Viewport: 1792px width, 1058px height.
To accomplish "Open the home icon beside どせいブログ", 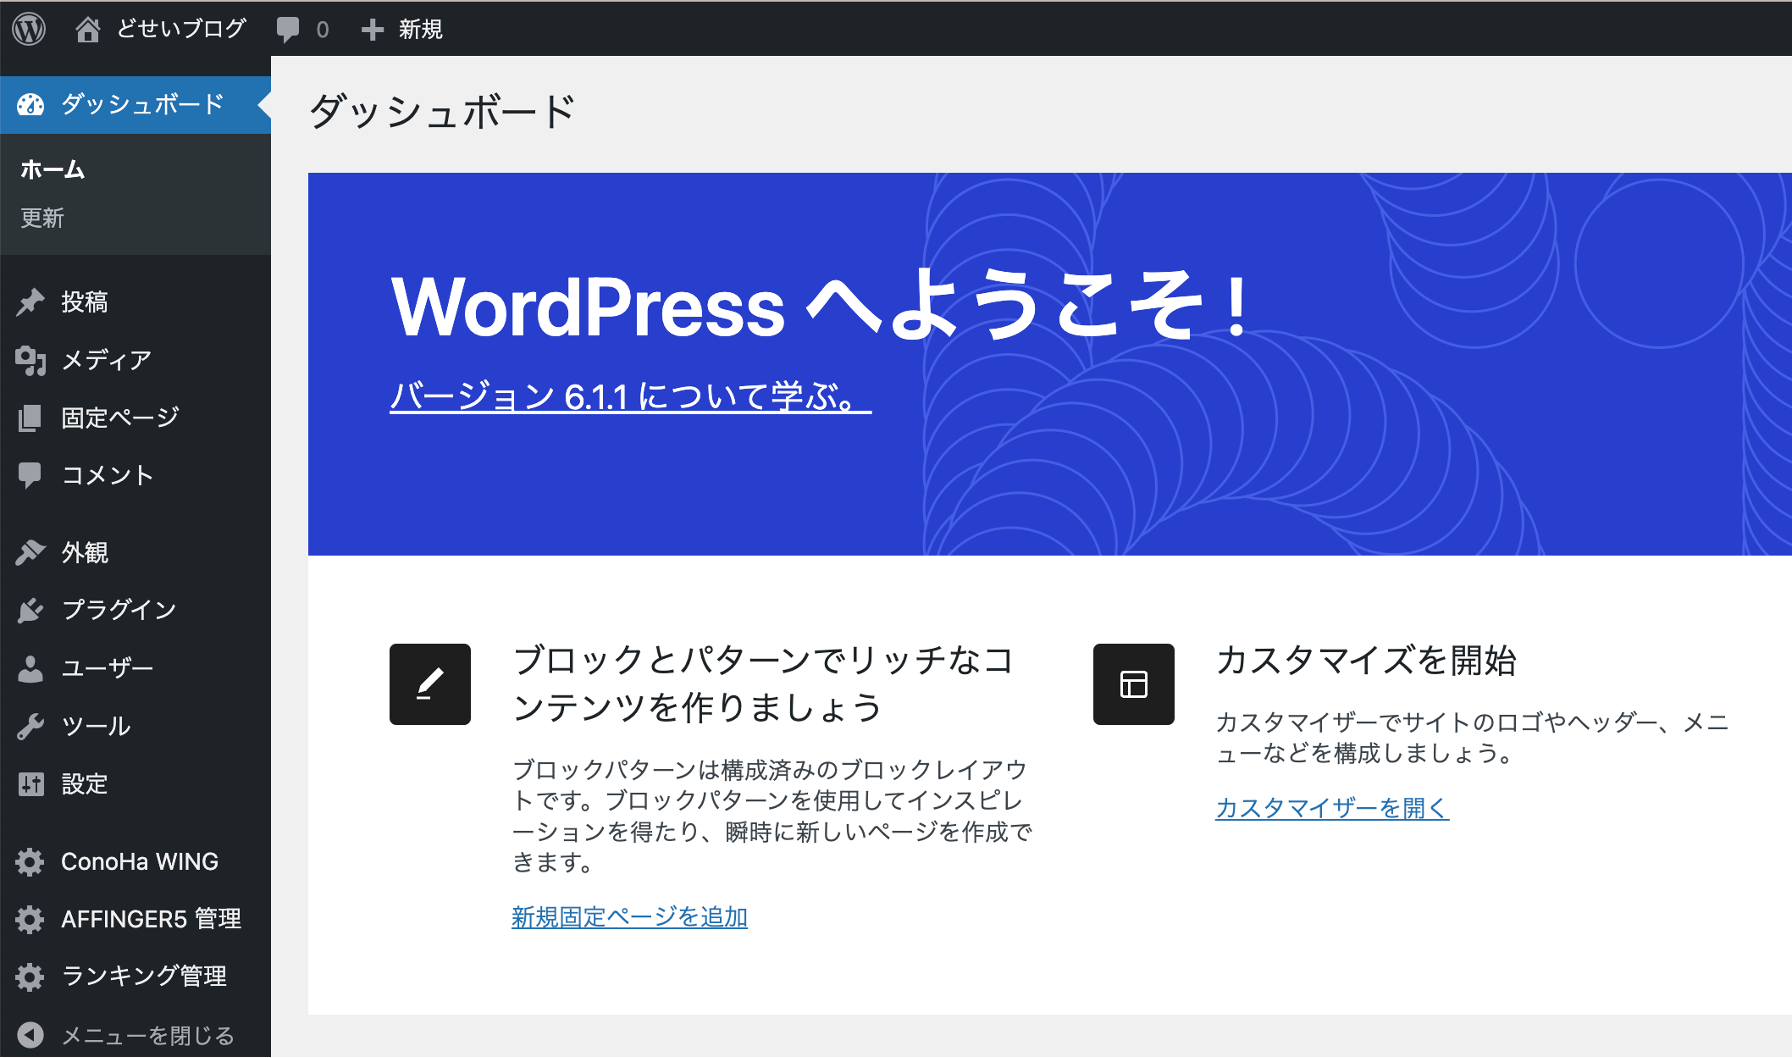I will coord(87,30).
